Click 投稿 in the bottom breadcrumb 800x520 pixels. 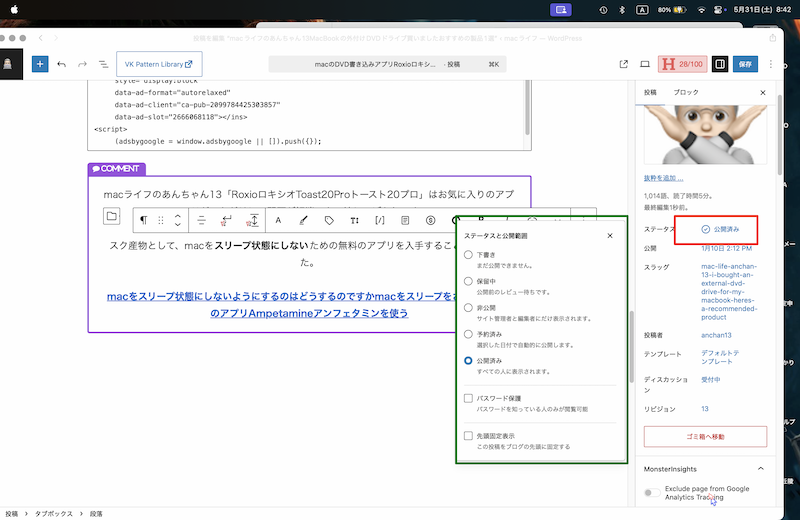[11, 513]
